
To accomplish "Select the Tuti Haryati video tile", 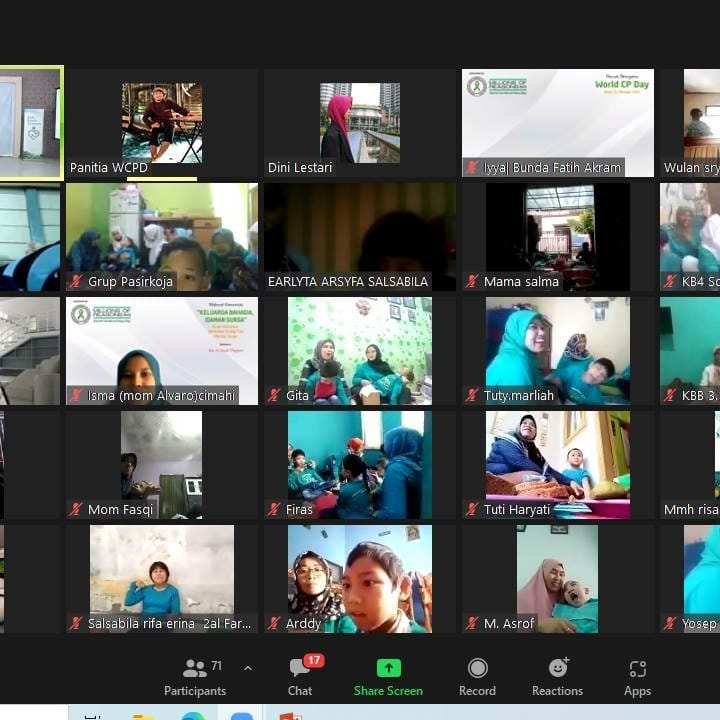I will (x=558, y=465).
